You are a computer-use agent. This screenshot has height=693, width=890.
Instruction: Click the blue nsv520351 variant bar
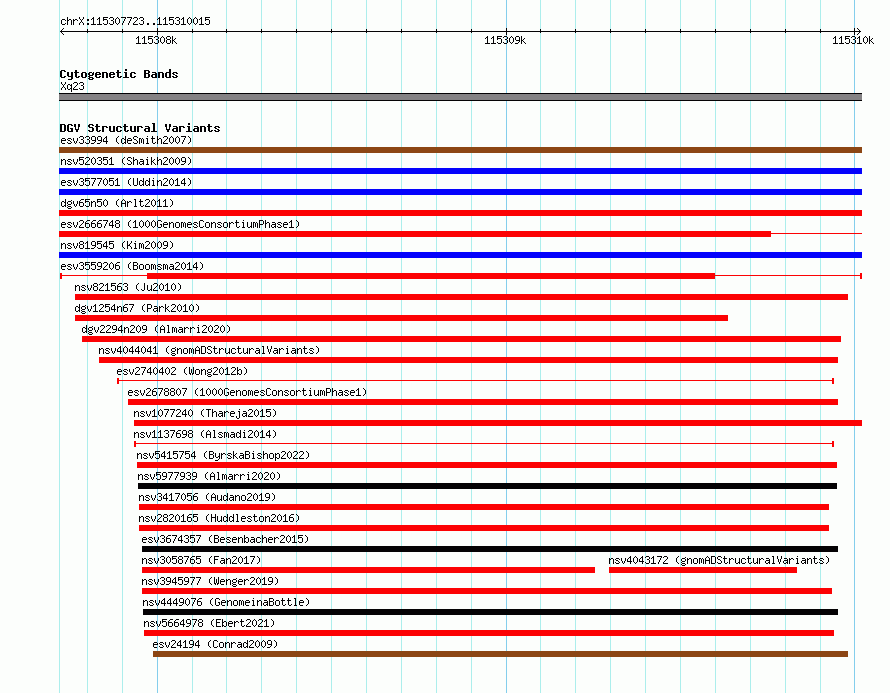[460, 171]
